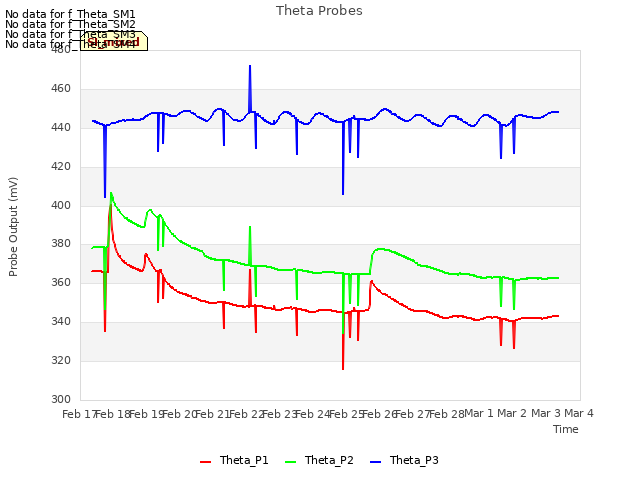Click the 'Feb 22' x-axis tick label
The height and width of the screenshot is (480, 640).
247,414
